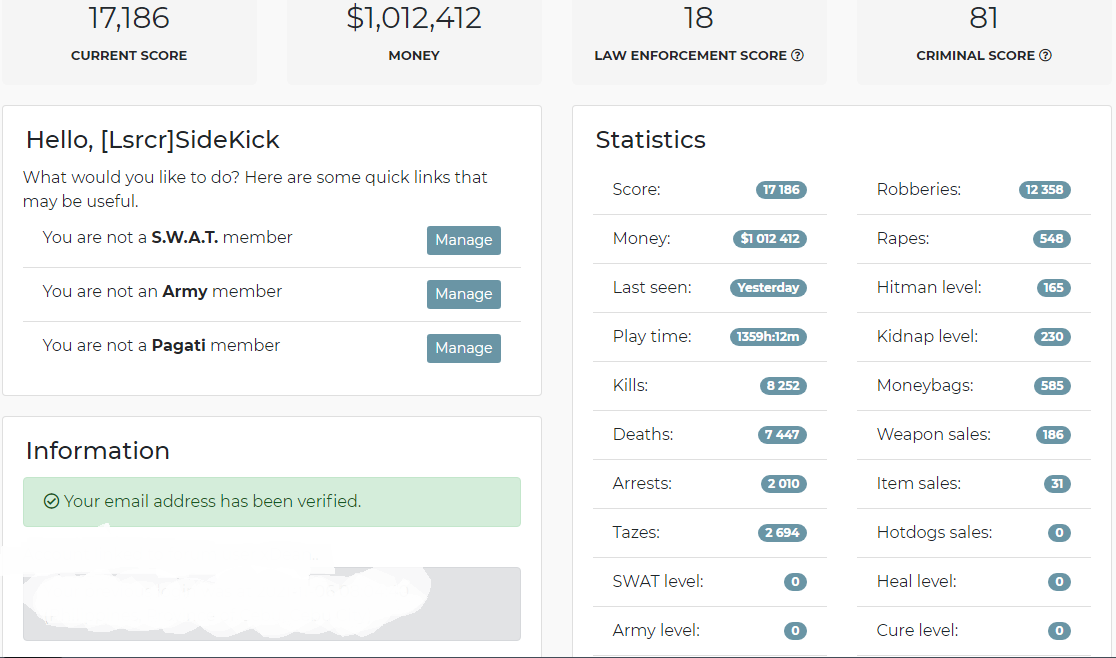Viewport: 1116px width, 658px height.
Task: Click the Play time 1359h:12m badge
Action: tap(768, 337)
